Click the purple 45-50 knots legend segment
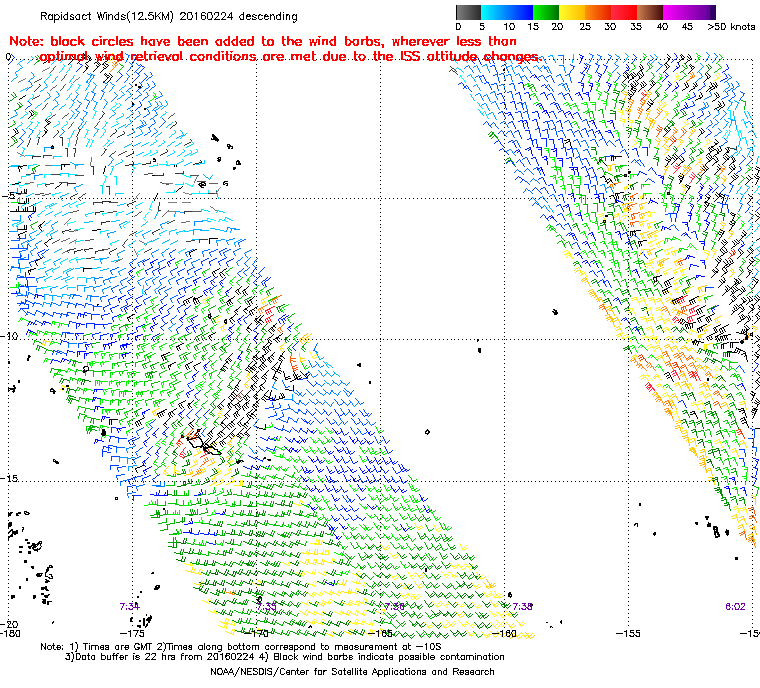The height and width of the screenshot is (688, 760). pos(700,12)
